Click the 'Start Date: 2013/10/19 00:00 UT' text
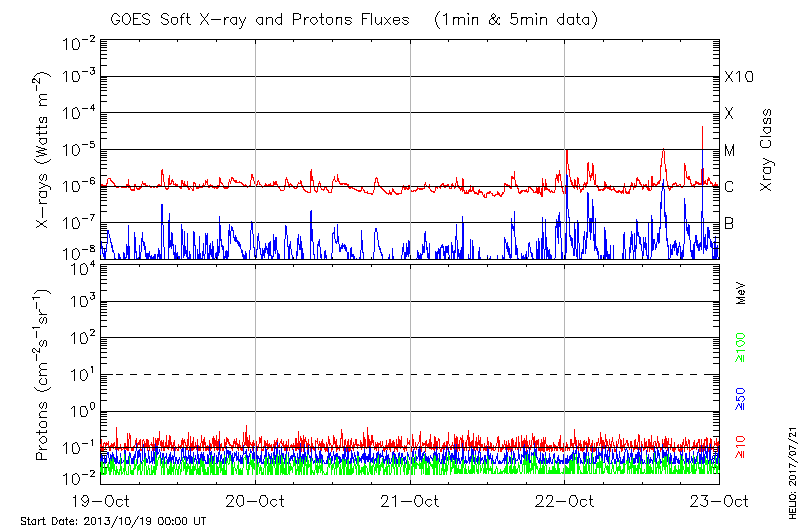The image size is (800, 530). pos(113,521)
